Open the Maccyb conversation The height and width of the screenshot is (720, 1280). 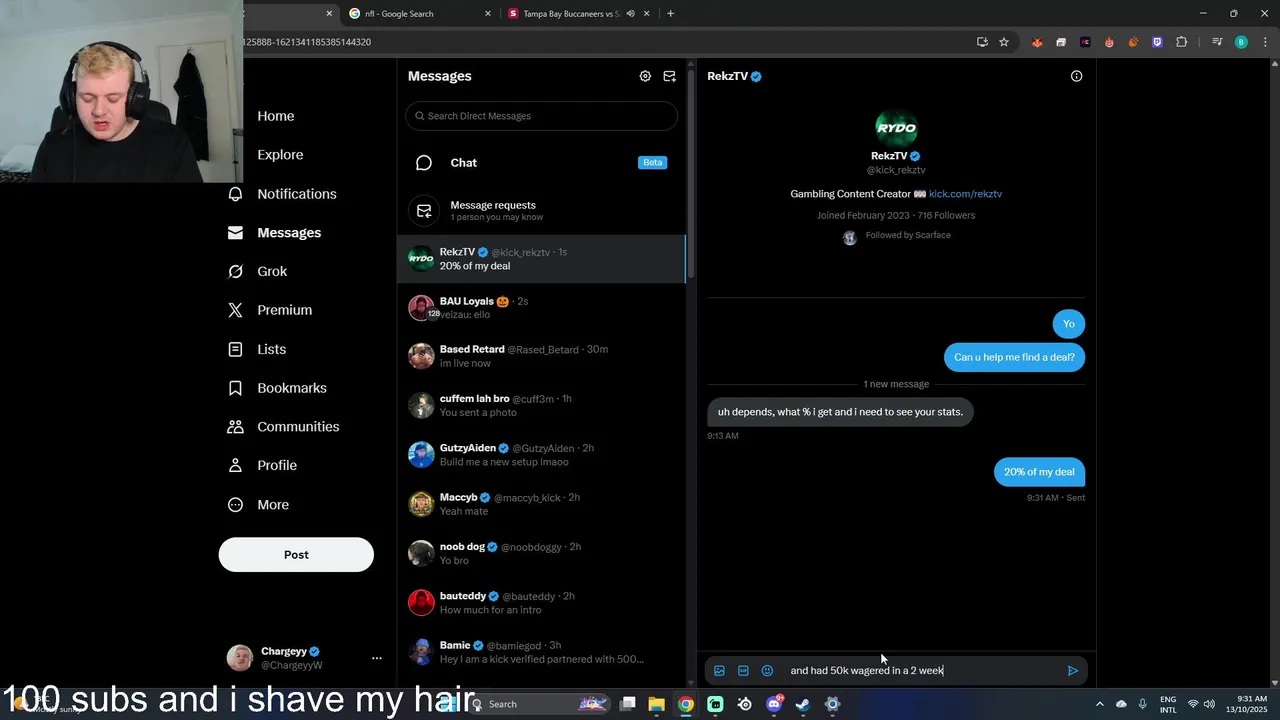541,504
